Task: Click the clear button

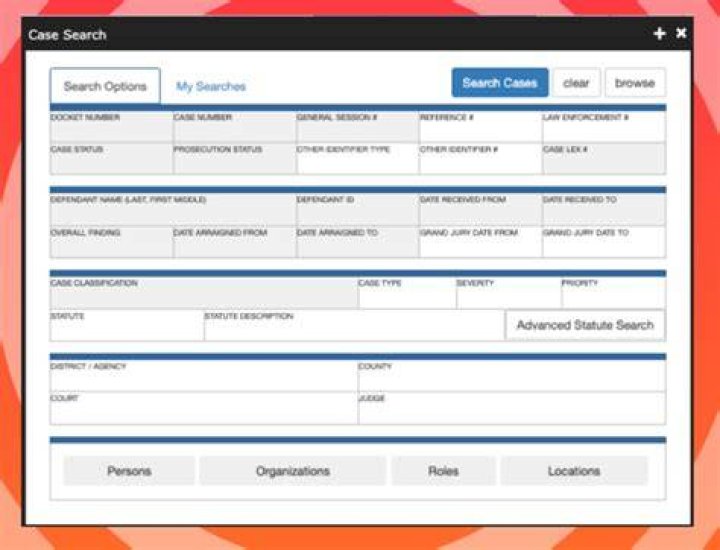Action: point(576,83)
